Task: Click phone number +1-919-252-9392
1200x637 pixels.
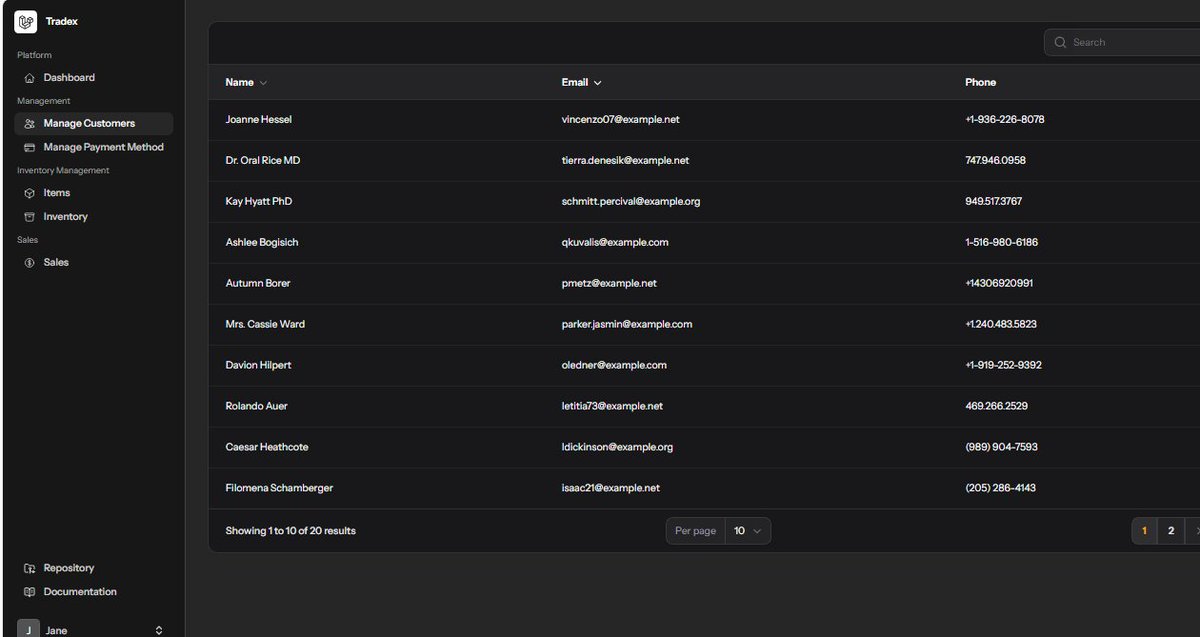Action: click(x=1003, y=366)
